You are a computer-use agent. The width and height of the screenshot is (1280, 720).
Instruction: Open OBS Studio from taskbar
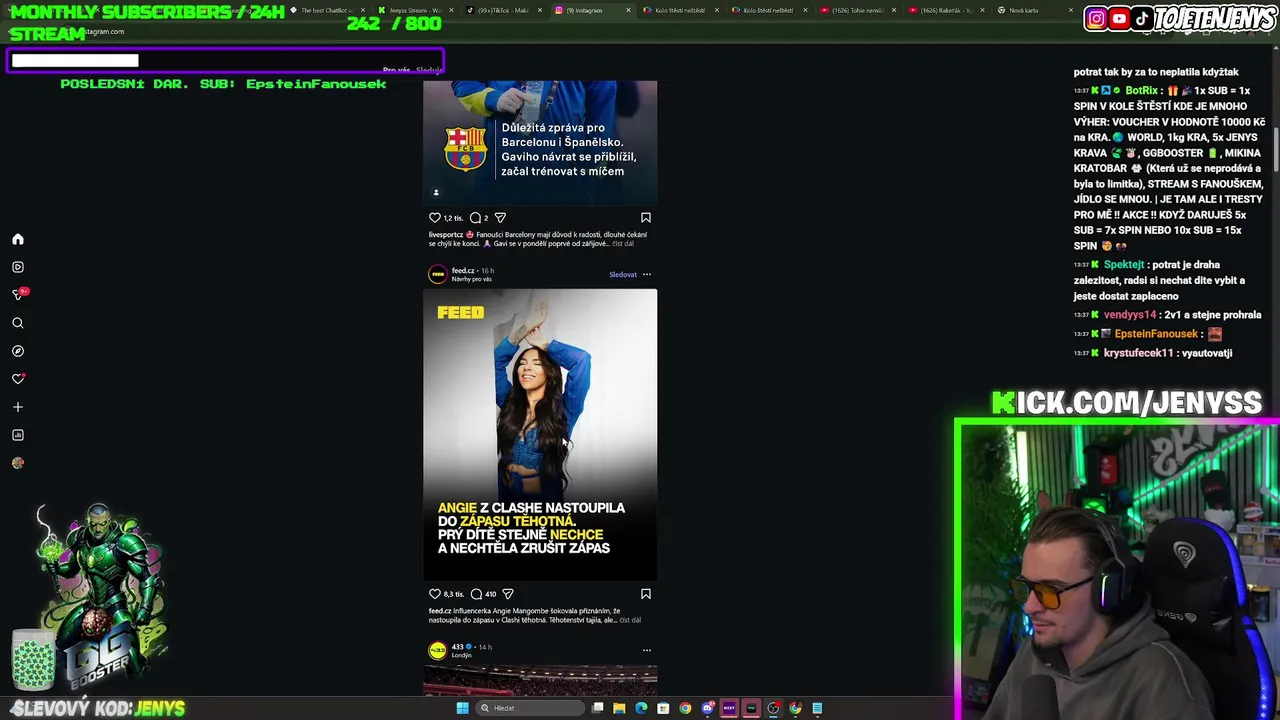coord(773,708)
